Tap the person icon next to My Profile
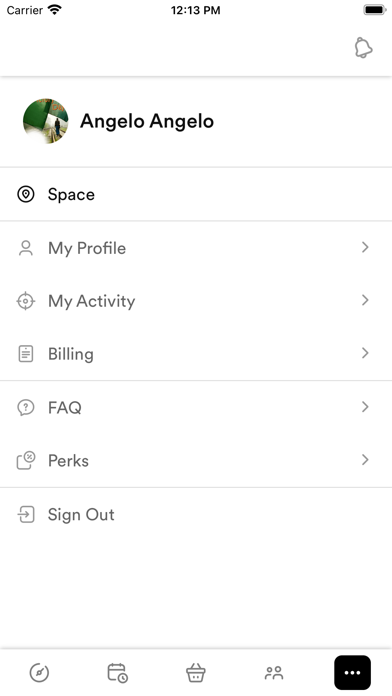This screenshot has height=696, width=392. point(26,248)
